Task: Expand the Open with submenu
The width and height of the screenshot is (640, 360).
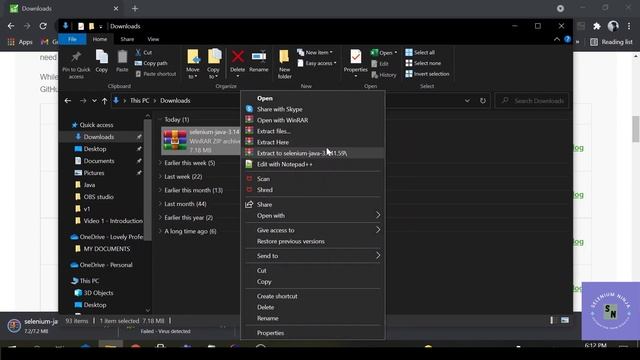Action: [x=313, y=216]
